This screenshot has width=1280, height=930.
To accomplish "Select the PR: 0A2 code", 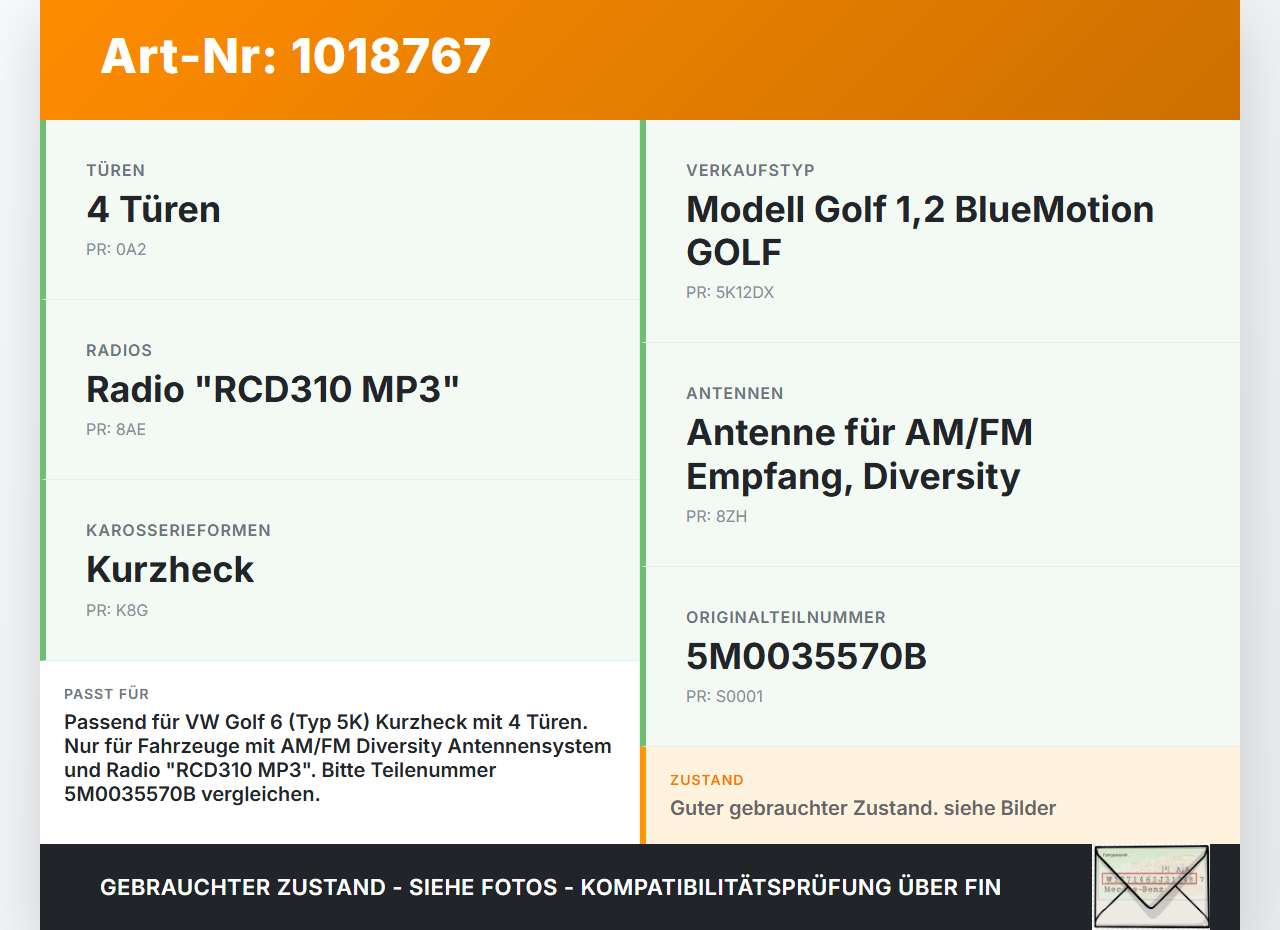I will 116,249.
